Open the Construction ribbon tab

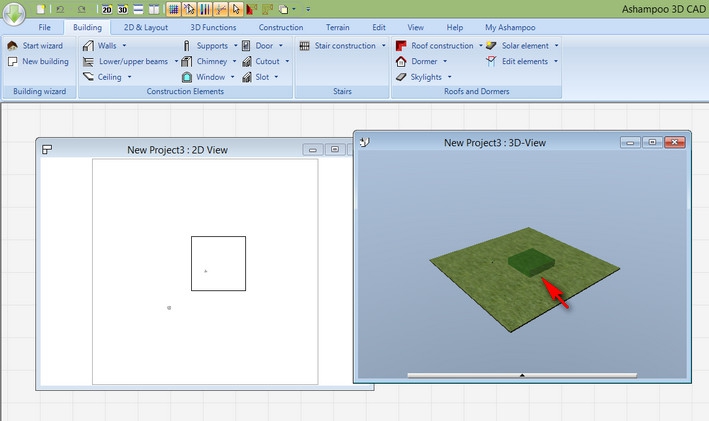[281, 27]
